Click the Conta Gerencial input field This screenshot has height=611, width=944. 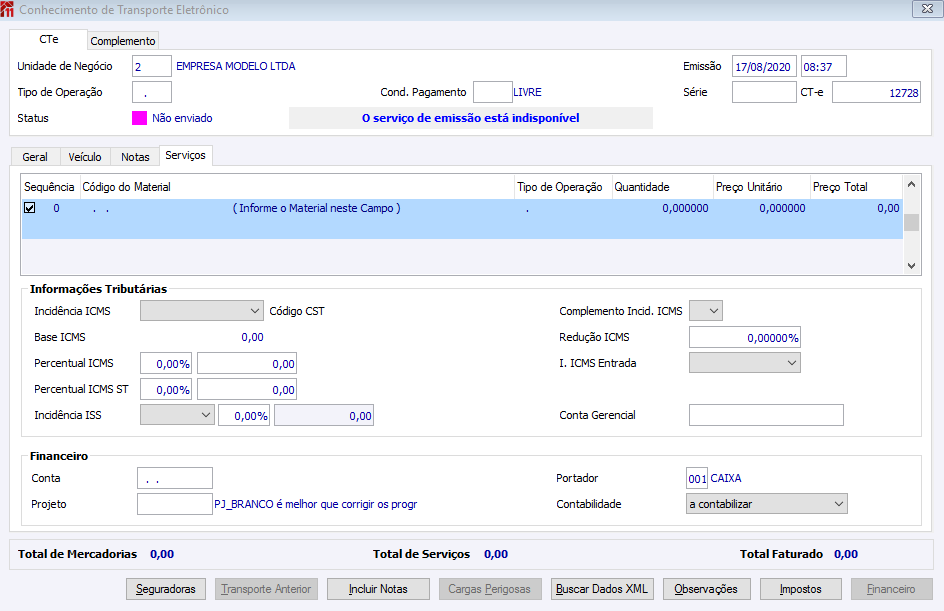766,415
